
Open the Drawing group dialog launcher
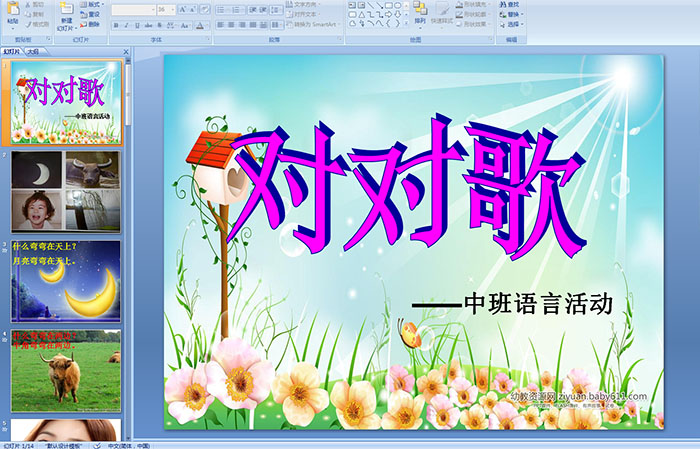click(491, 40)
